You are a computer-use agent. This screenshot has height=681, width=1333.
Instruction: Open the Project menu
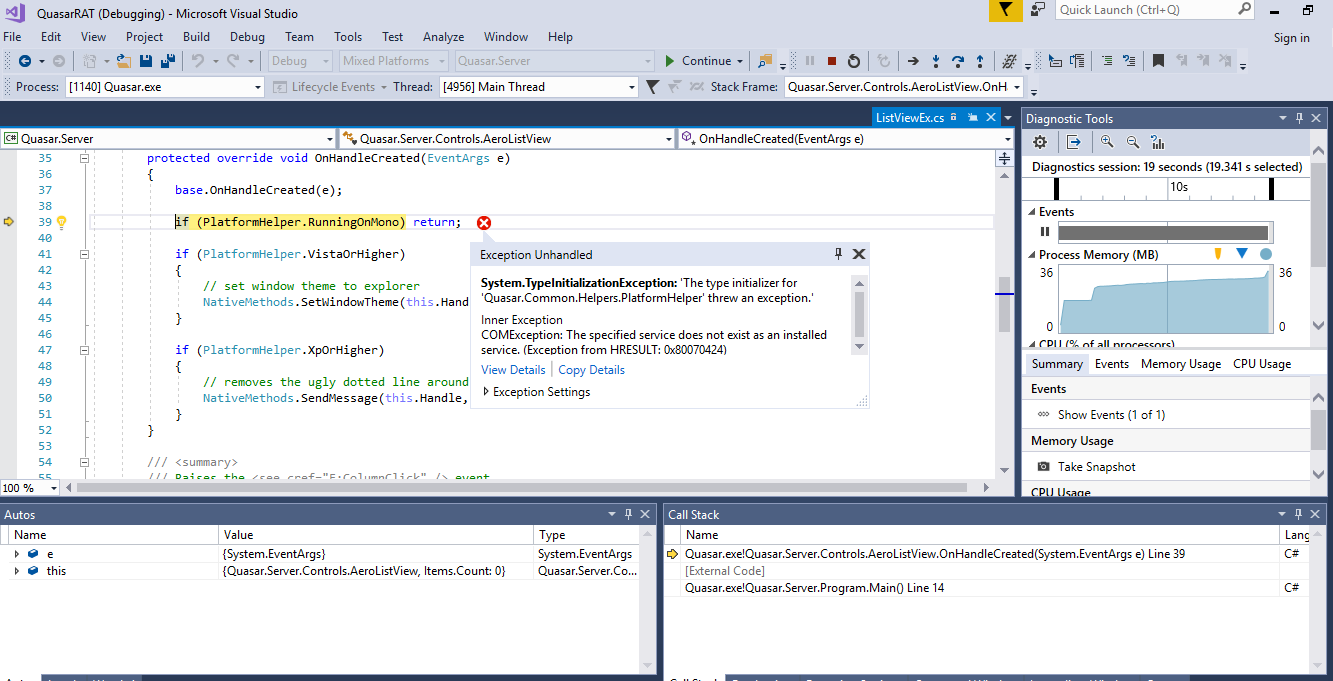(x=144, y=37)
